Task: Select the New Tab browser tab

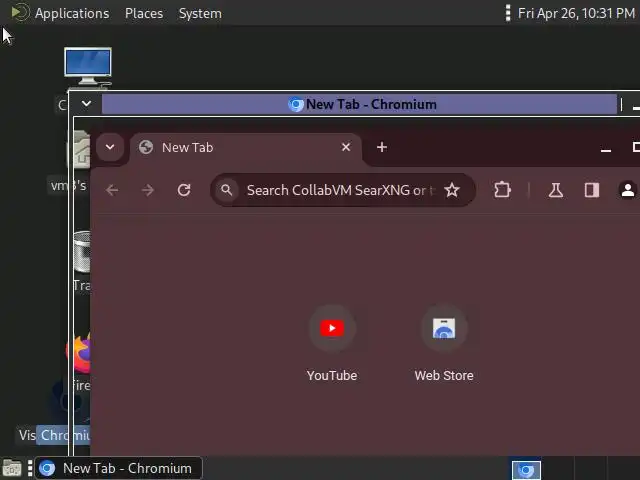Action: [x=246, y=147]
